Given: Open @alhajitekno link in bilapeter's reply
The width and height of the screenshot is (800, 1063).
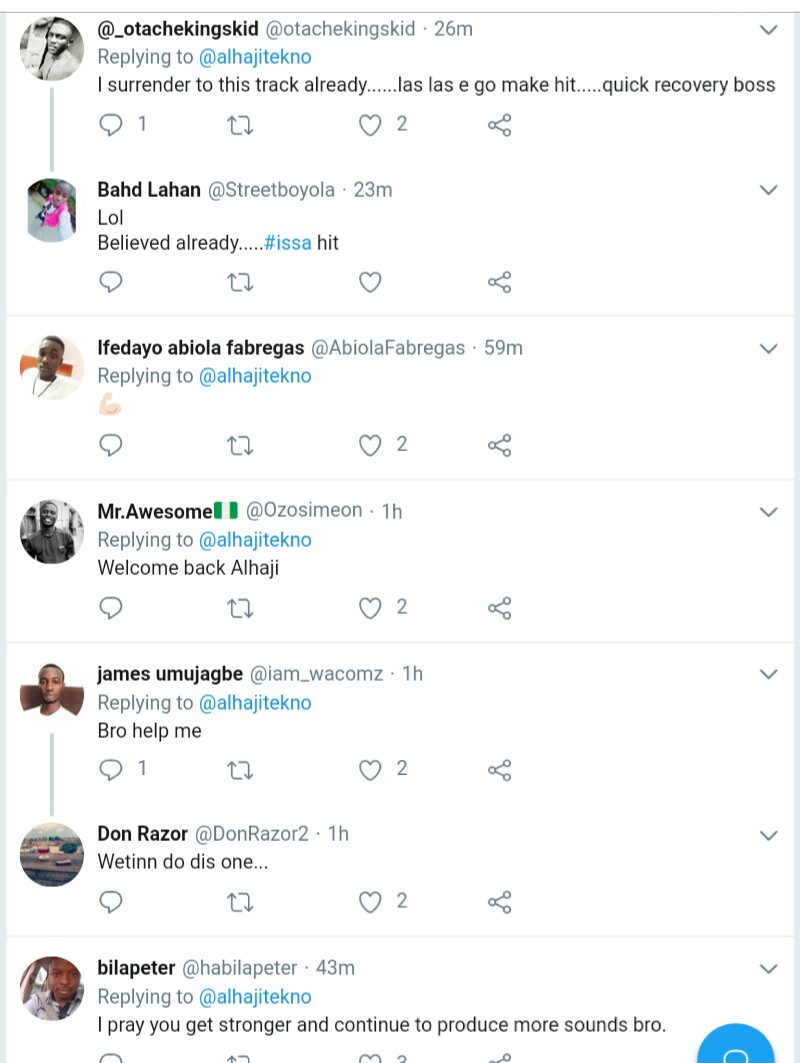Looking at the screenshot, I should point(256,997).
